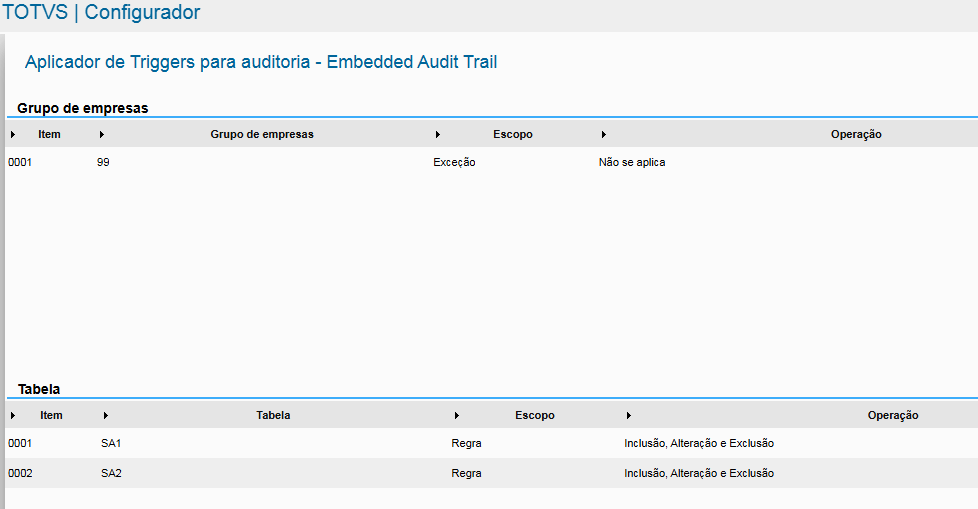Screen dimensions: 978x509
Task: Click the Exceção scope cell
Action: pyautogui.click(x=454, y=162)
